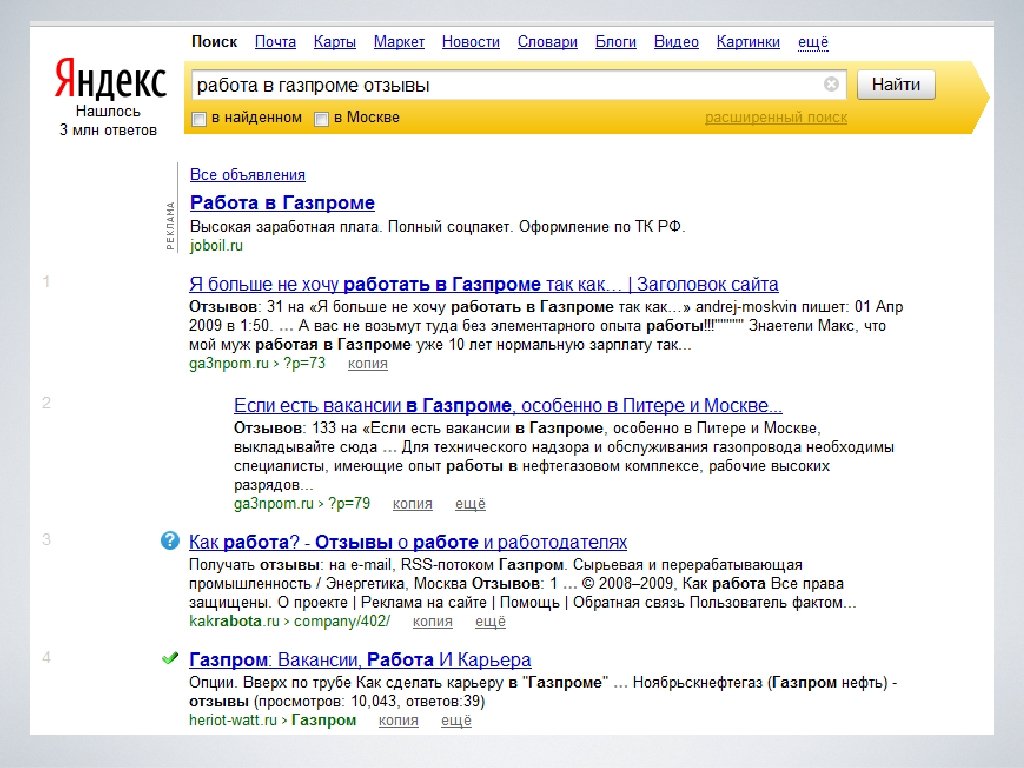This screenshot has height=768, width=1024.
Task: Click "Все объявления" link
Action: (x=247, y=175)
